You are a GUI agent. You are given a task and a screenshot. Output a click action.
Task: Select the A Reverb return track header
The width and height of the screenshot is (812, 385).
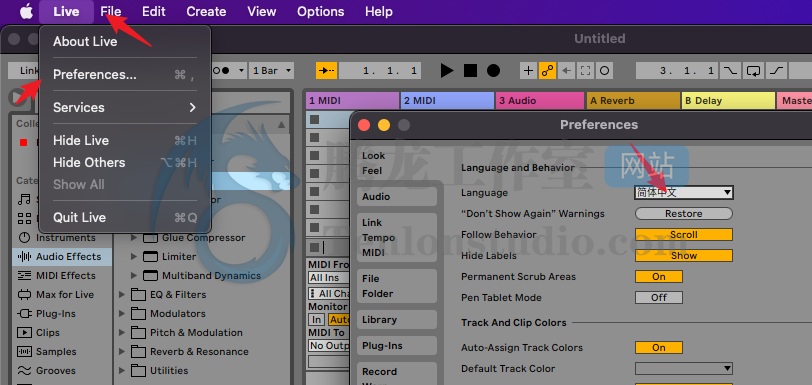tap(633, 101)
